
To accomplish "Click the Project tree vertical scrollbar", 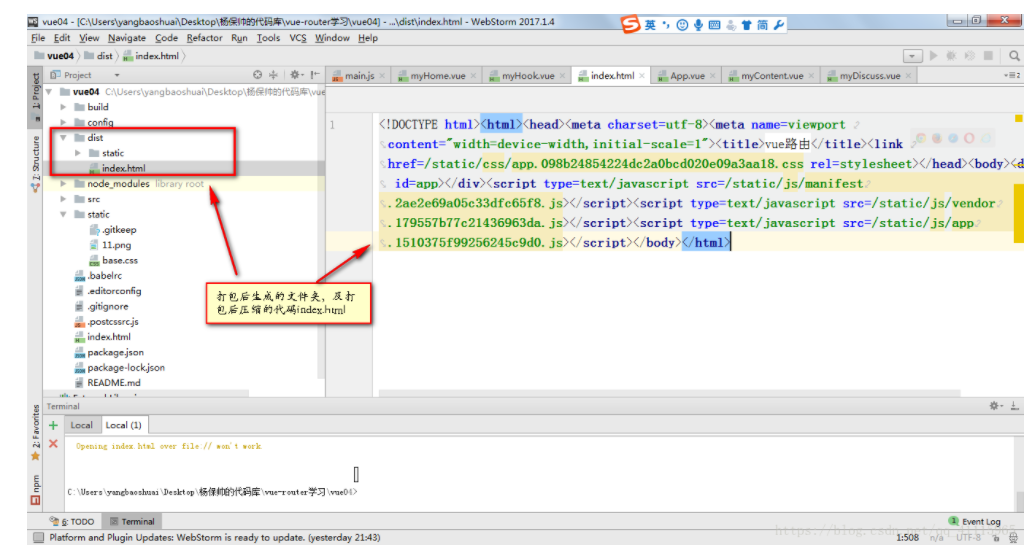I will click(321, 231).
